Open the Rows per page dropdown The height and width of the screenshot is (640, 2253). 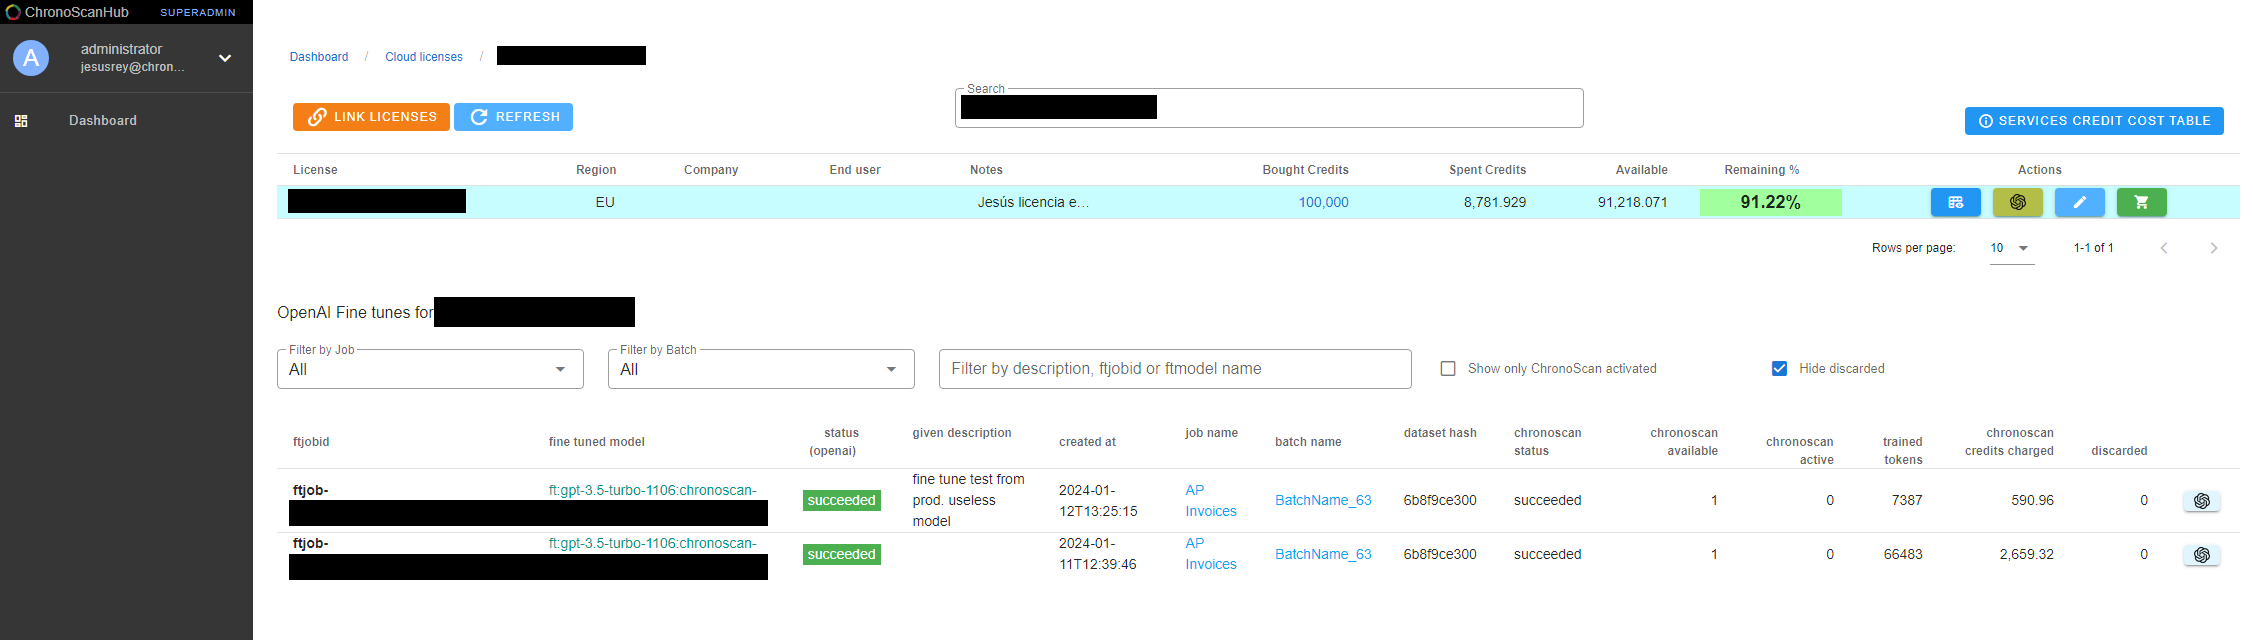click(x=2010, y=248)
